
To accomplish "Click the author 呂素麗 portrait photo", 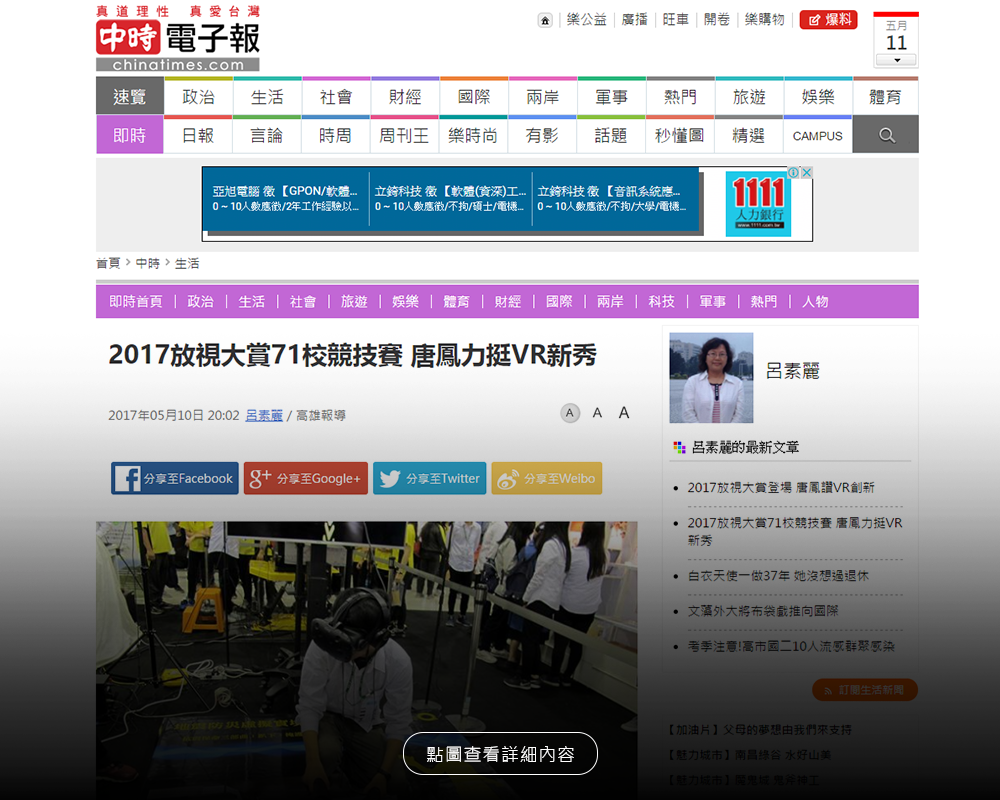I will 711,378.
